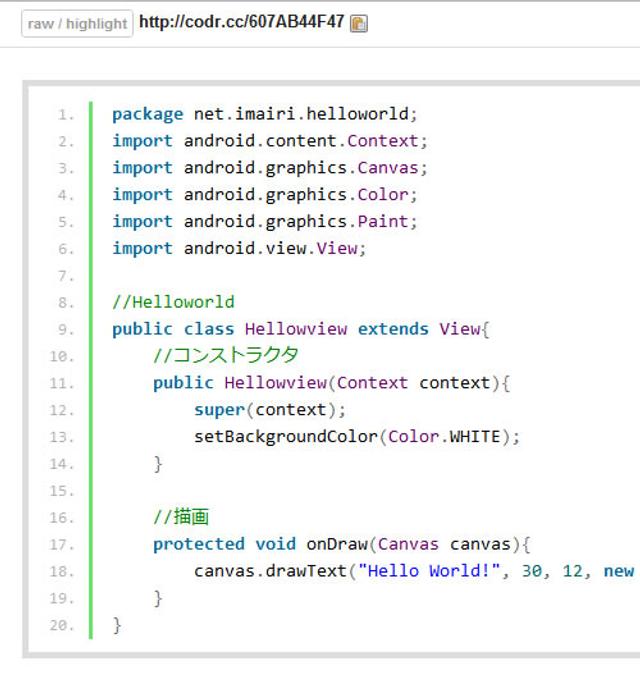The height and width of the screenshot is (675, 640).
Task: Click the closing brace on line 14
Action: (x=158, y=464)
